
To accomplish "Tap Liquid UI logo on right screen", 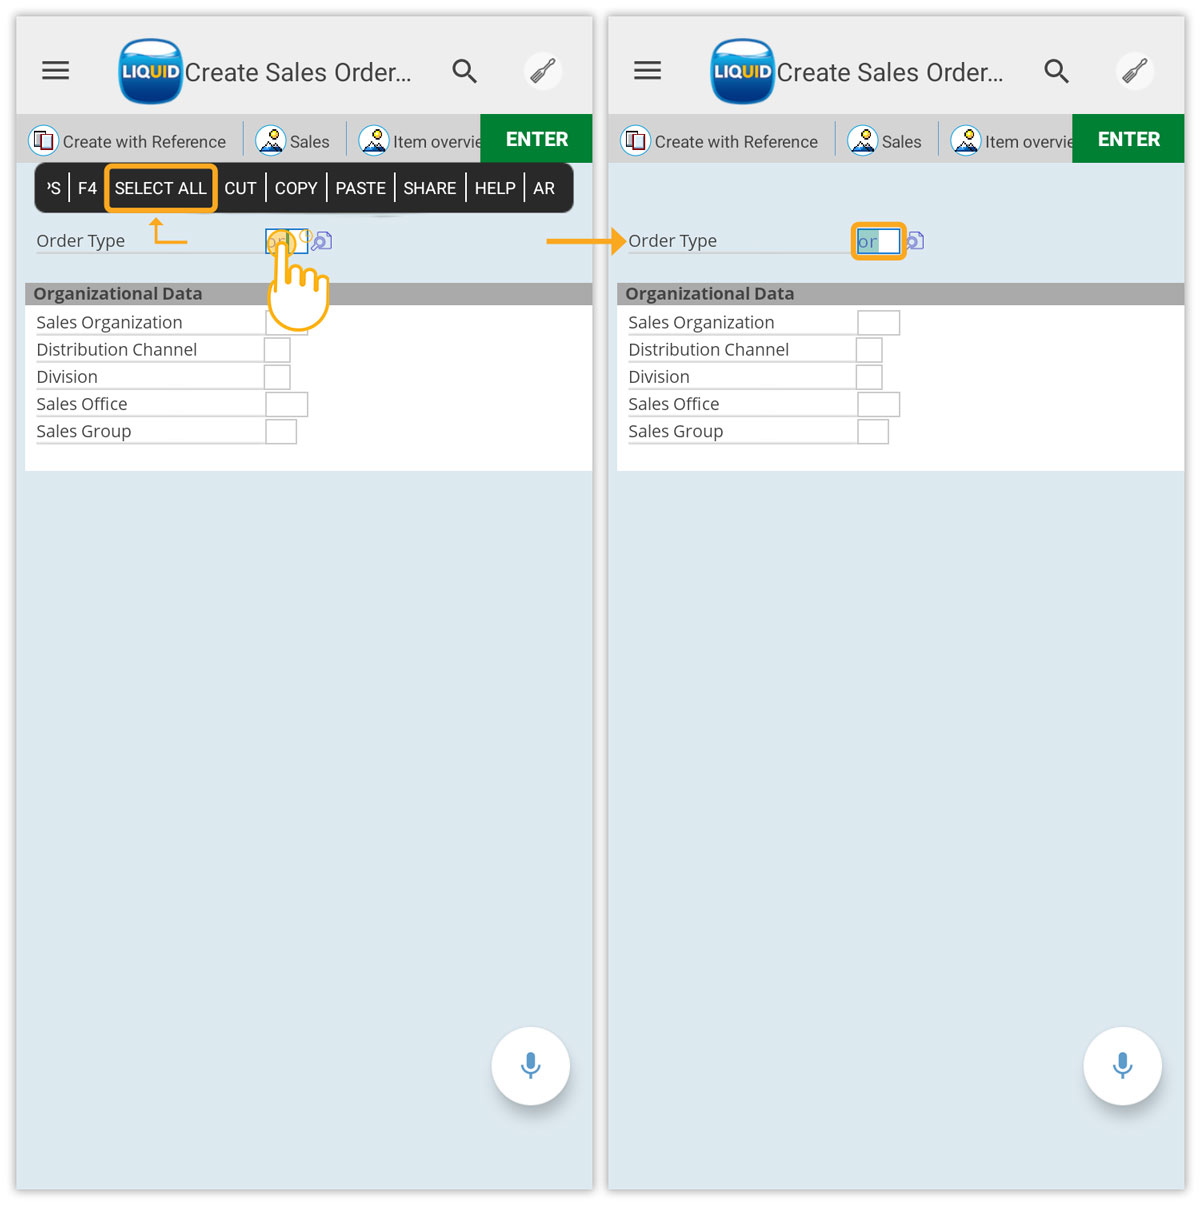I will coord(742,71).
